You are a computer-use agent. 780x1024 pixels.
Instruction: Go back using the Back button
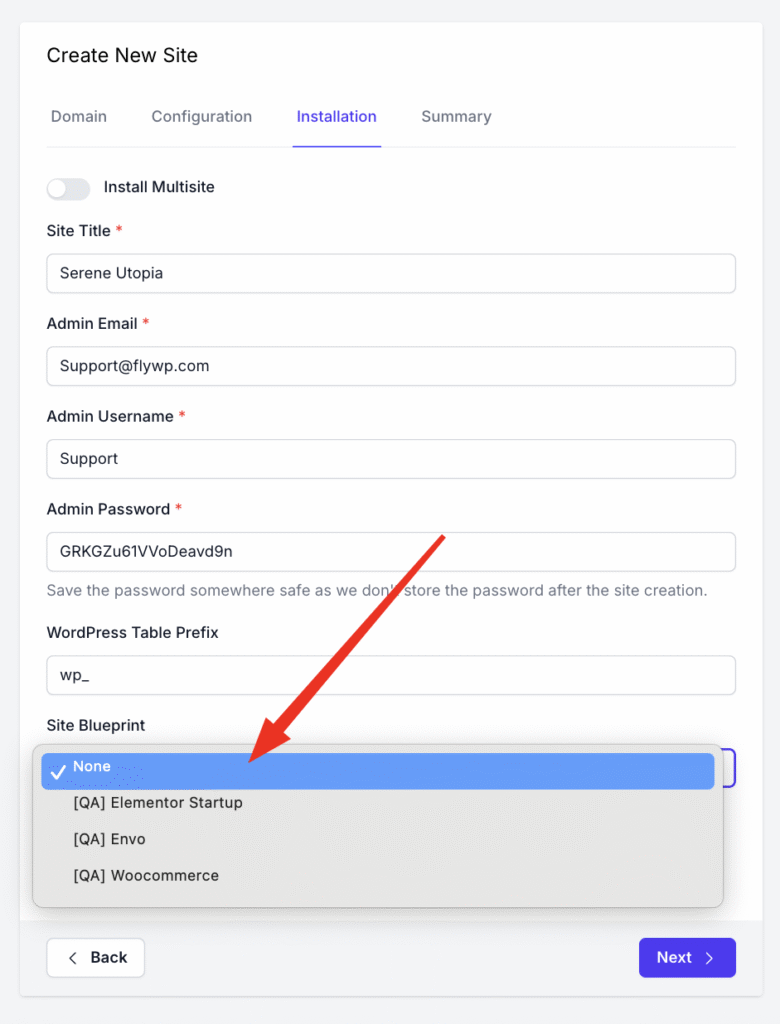(x=95, y=957)
